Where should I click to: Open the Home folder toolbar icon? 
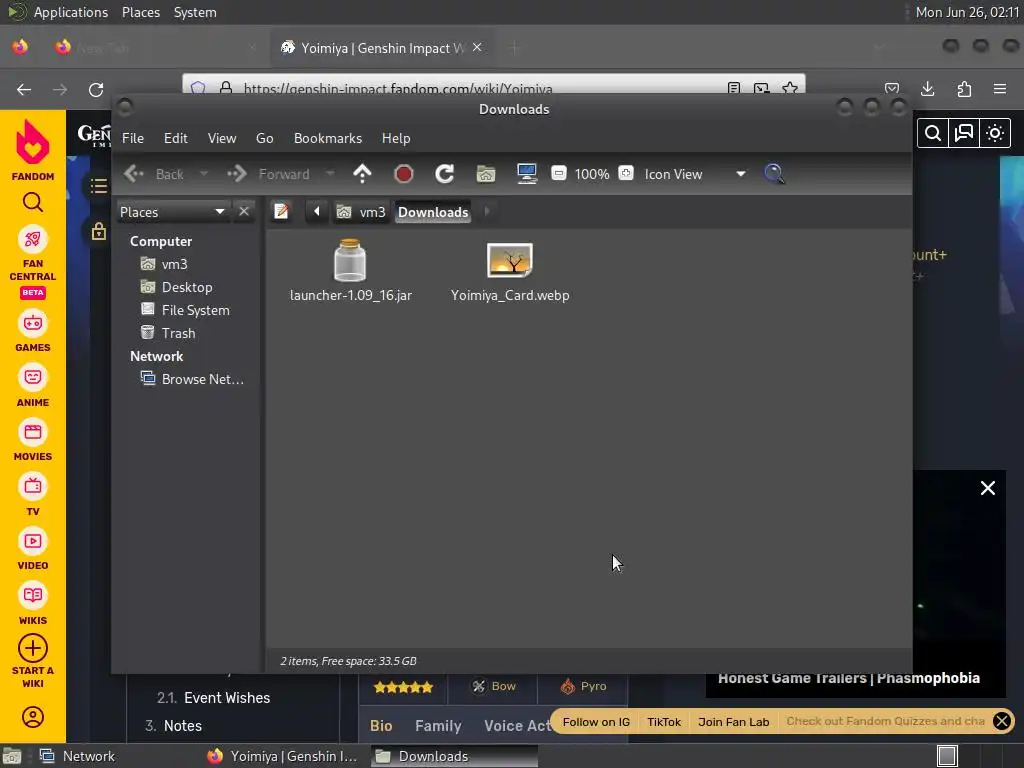click(486, 174)
